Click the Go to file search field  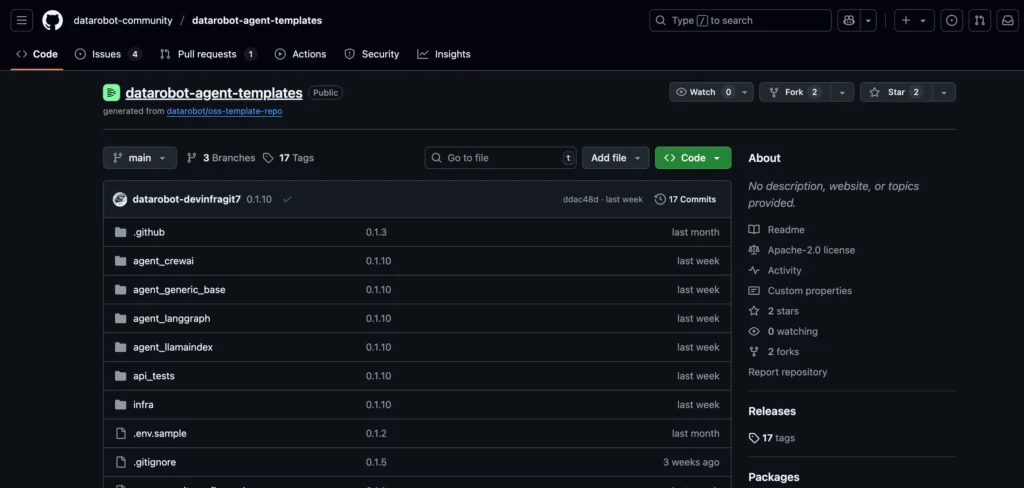500,158
